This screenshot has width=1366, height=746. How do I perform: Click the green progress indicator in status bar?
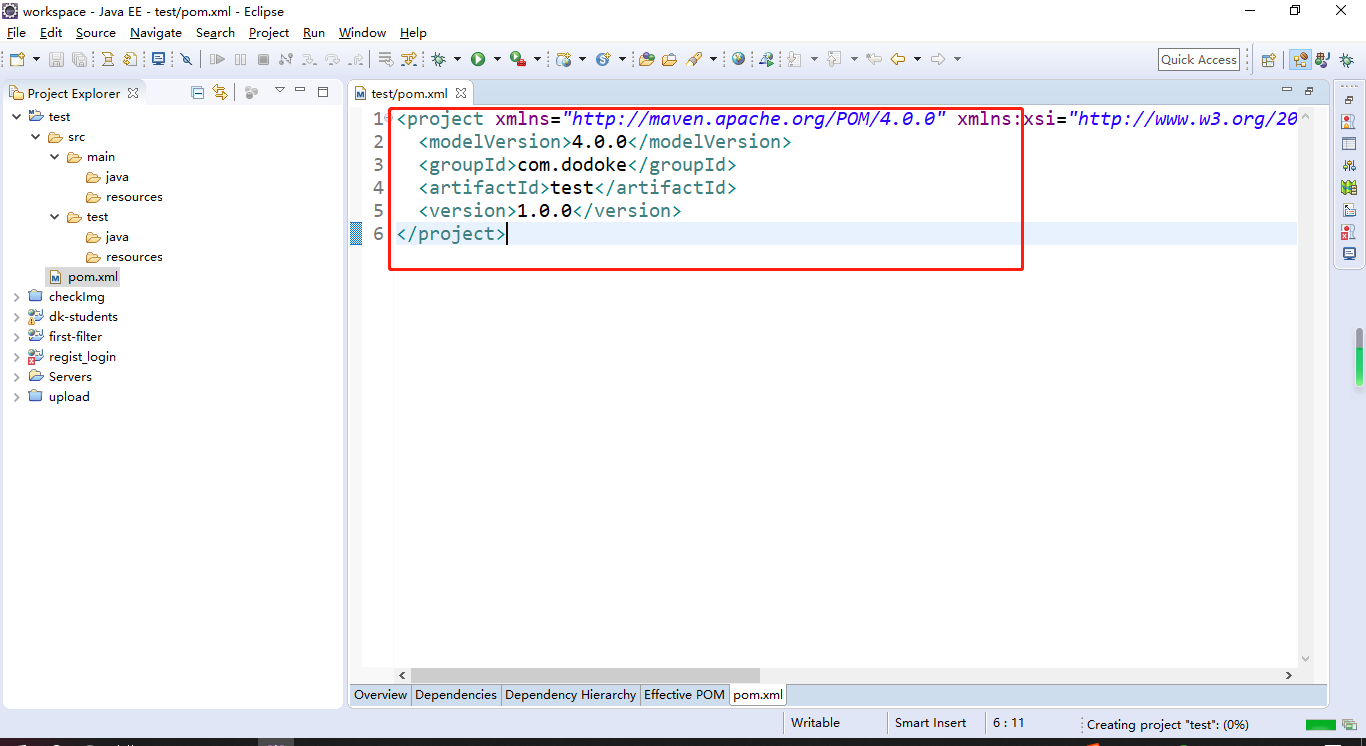pyautogui.click(x=1320, y=724)
